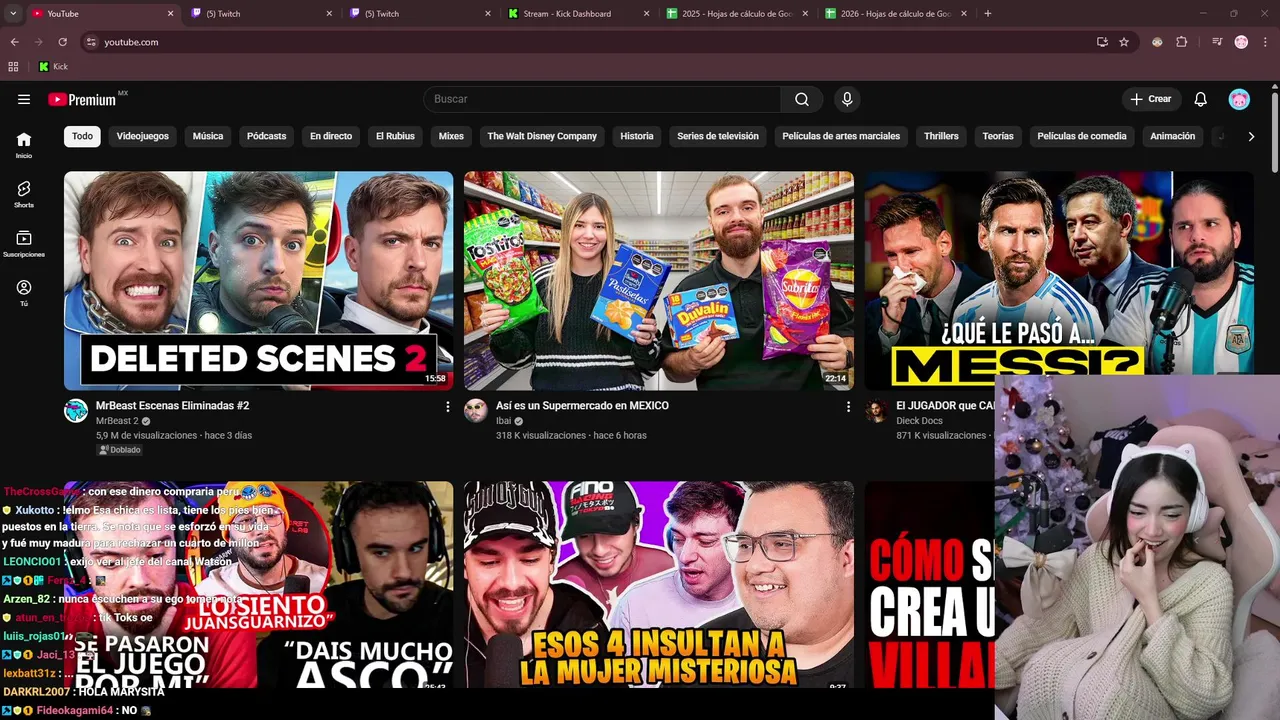Open Shorts from the sidebar
The width and height of the screenshot is (1280, 720).
[24, 195]
